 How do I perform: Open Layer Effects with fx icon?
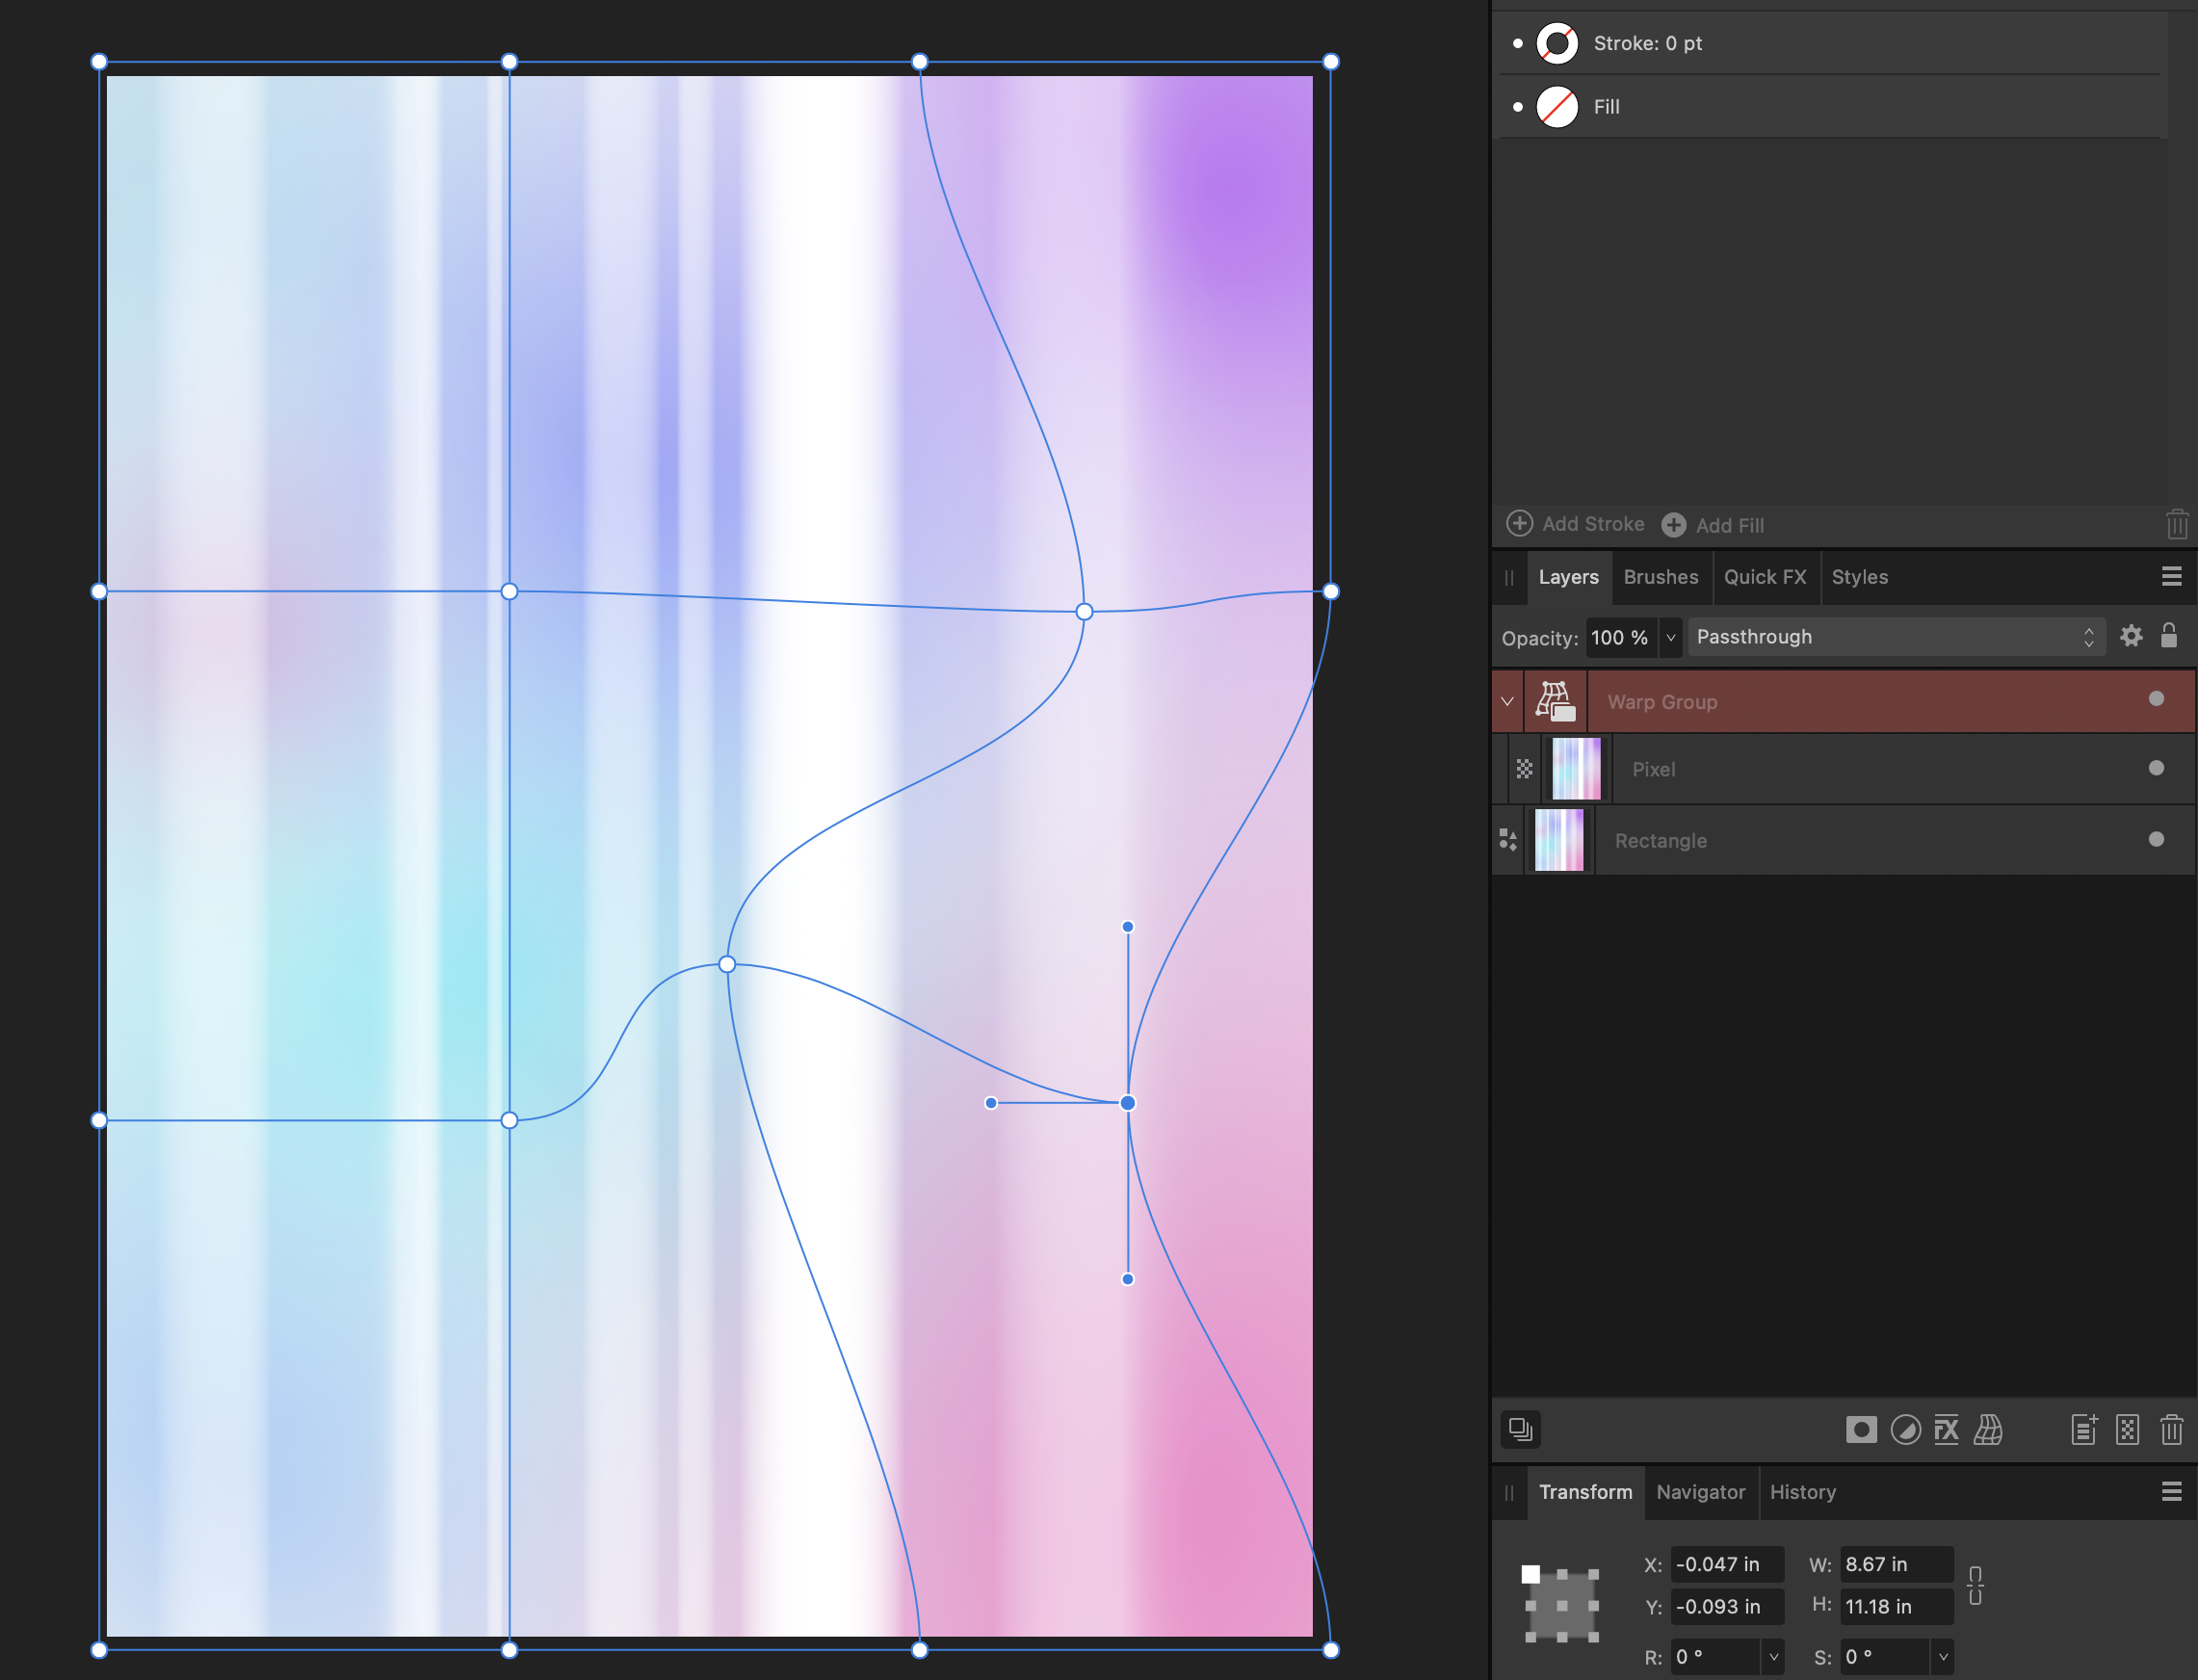(x=1946, y=1430)
